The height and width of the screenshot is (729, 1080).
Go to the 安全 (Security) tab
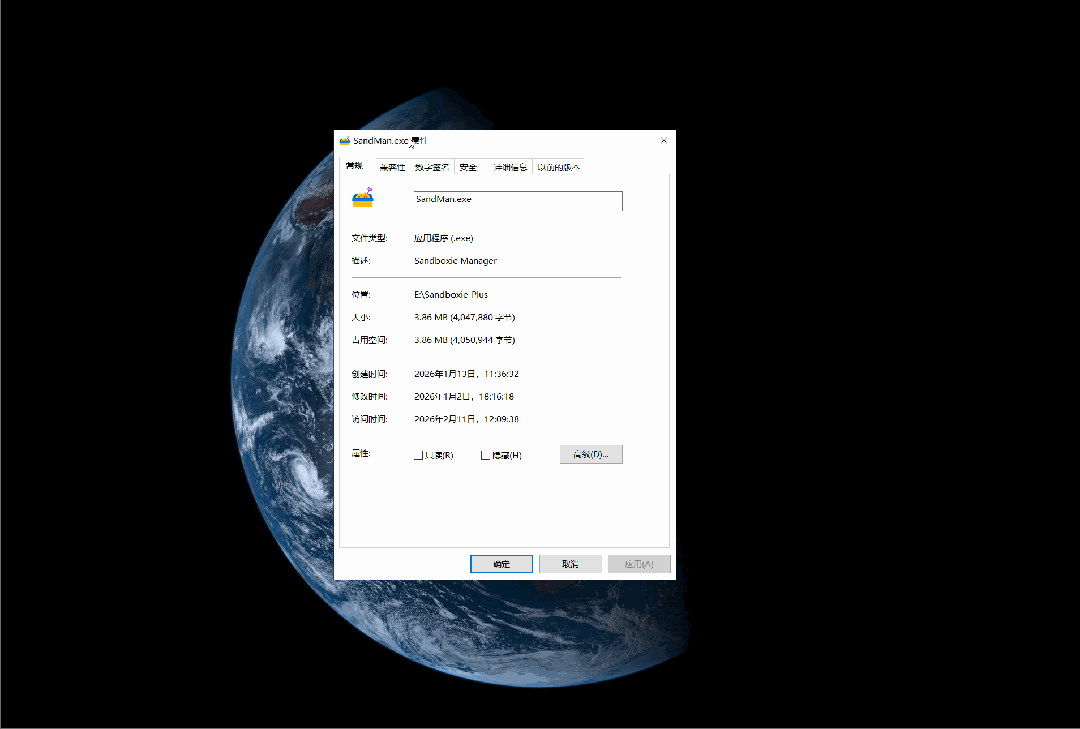click(x=468, y=167)
